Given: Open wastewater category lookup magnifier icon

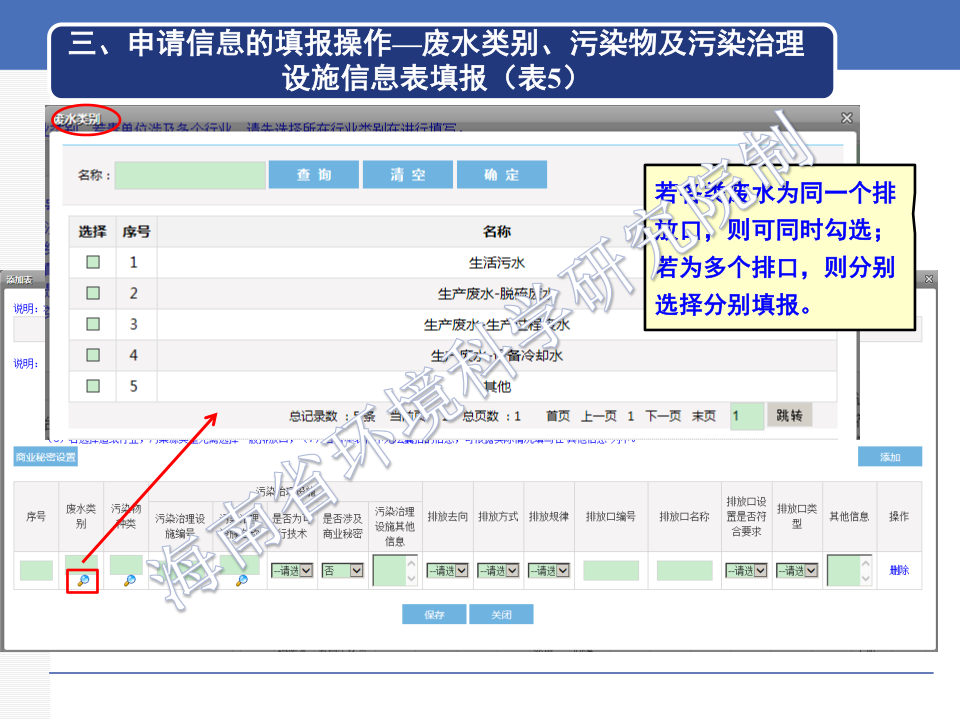Looking at the screenshot, I should click(x=83, y=580).
